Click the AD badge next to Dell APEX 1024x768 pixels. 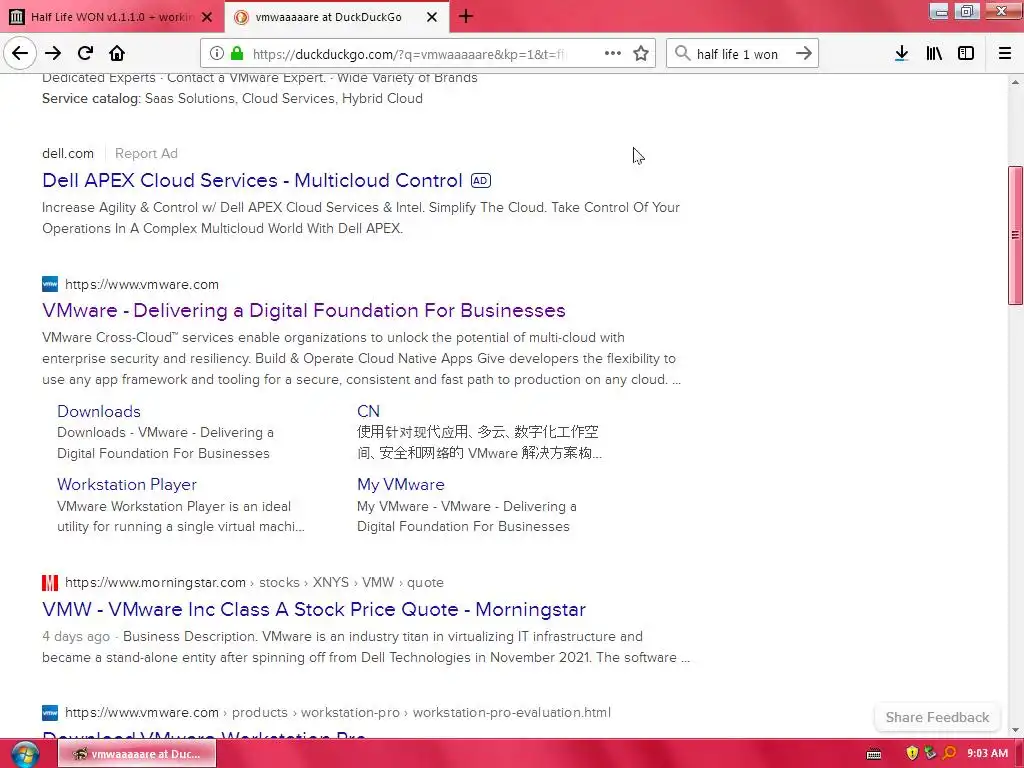coord(481,181)
